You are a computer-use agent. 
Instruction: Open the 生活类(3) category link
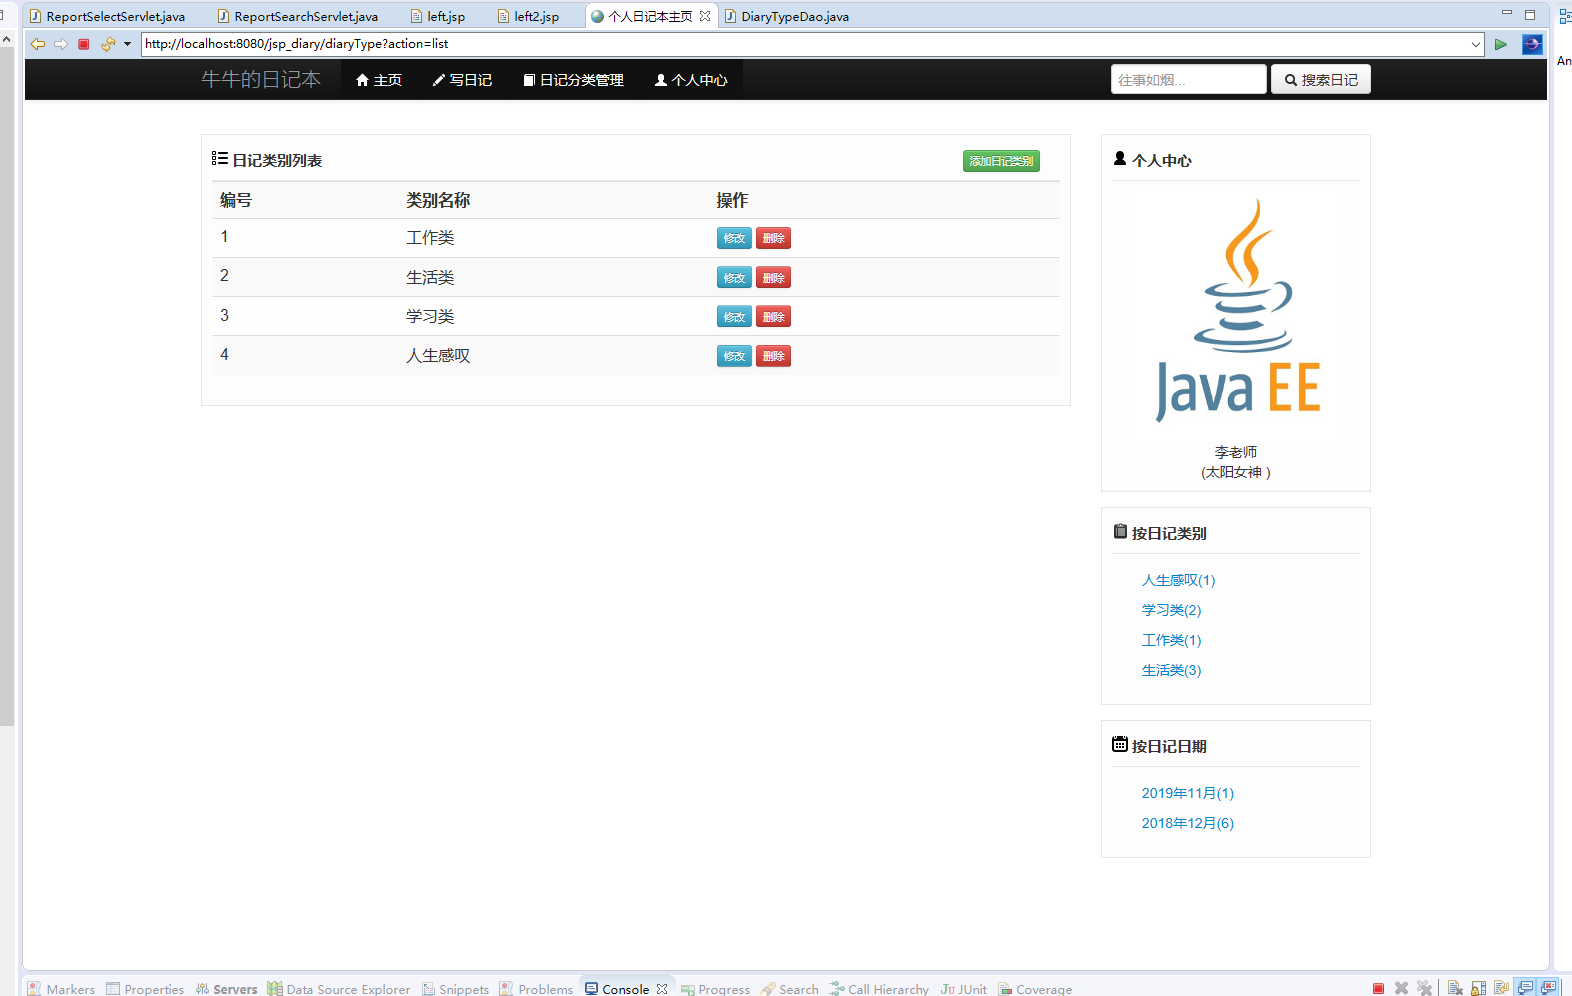(x=1171, y=670)
